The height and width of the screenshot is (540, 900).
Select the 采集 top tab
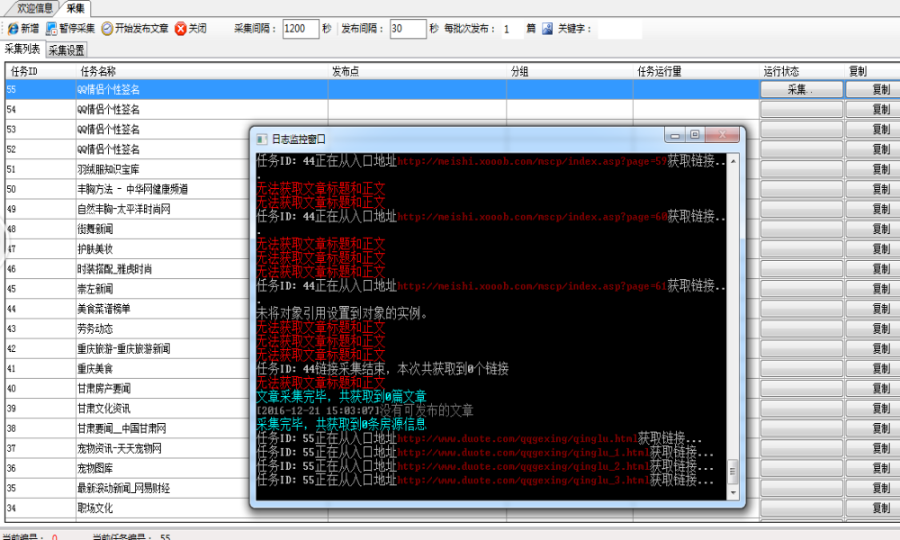coord(75,8)
